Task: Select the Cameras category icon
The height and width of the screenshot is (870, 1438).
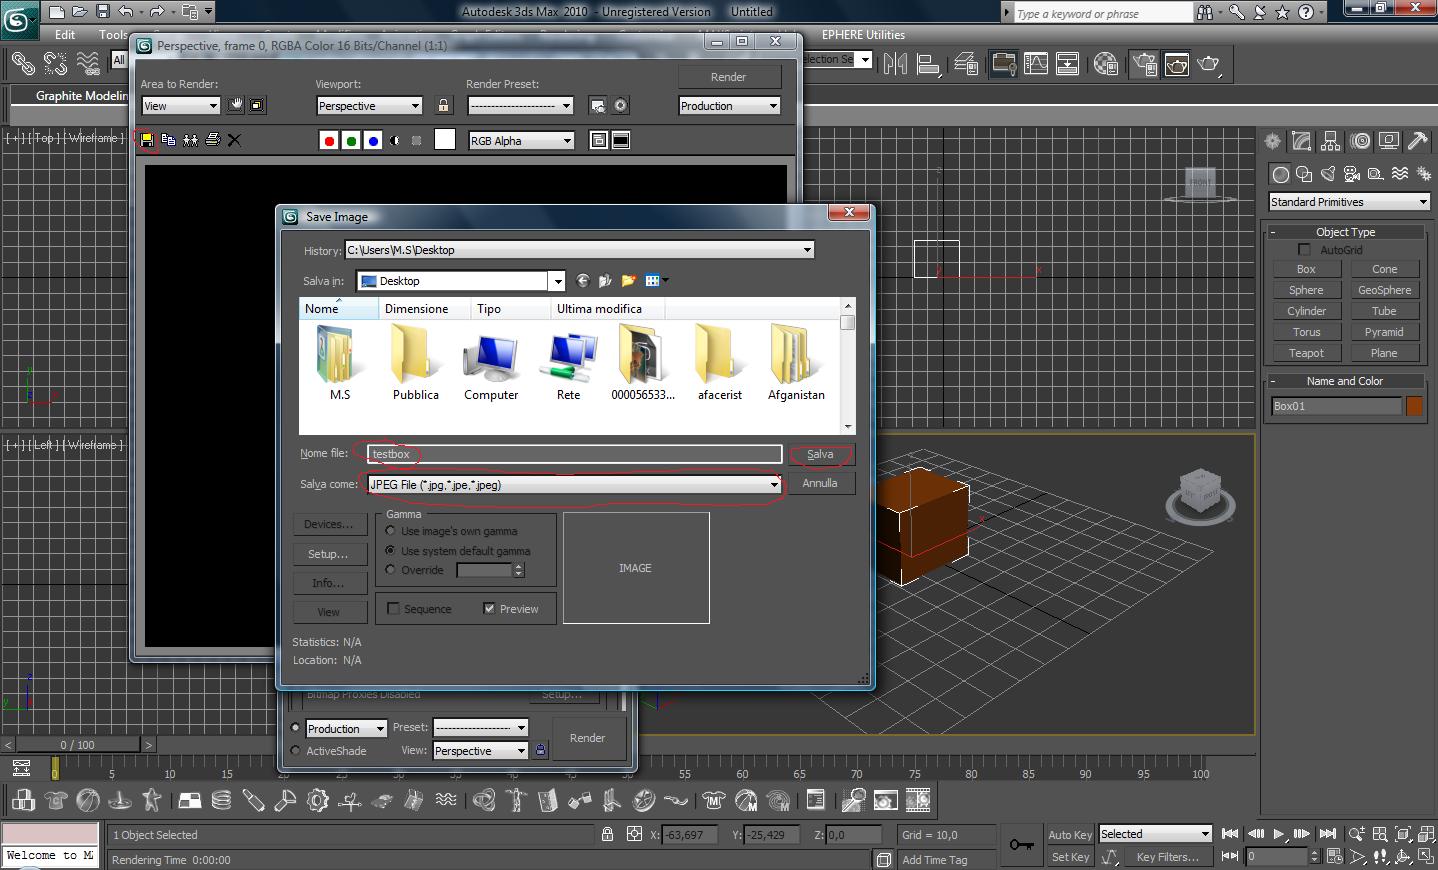Action: [1352, 174]
